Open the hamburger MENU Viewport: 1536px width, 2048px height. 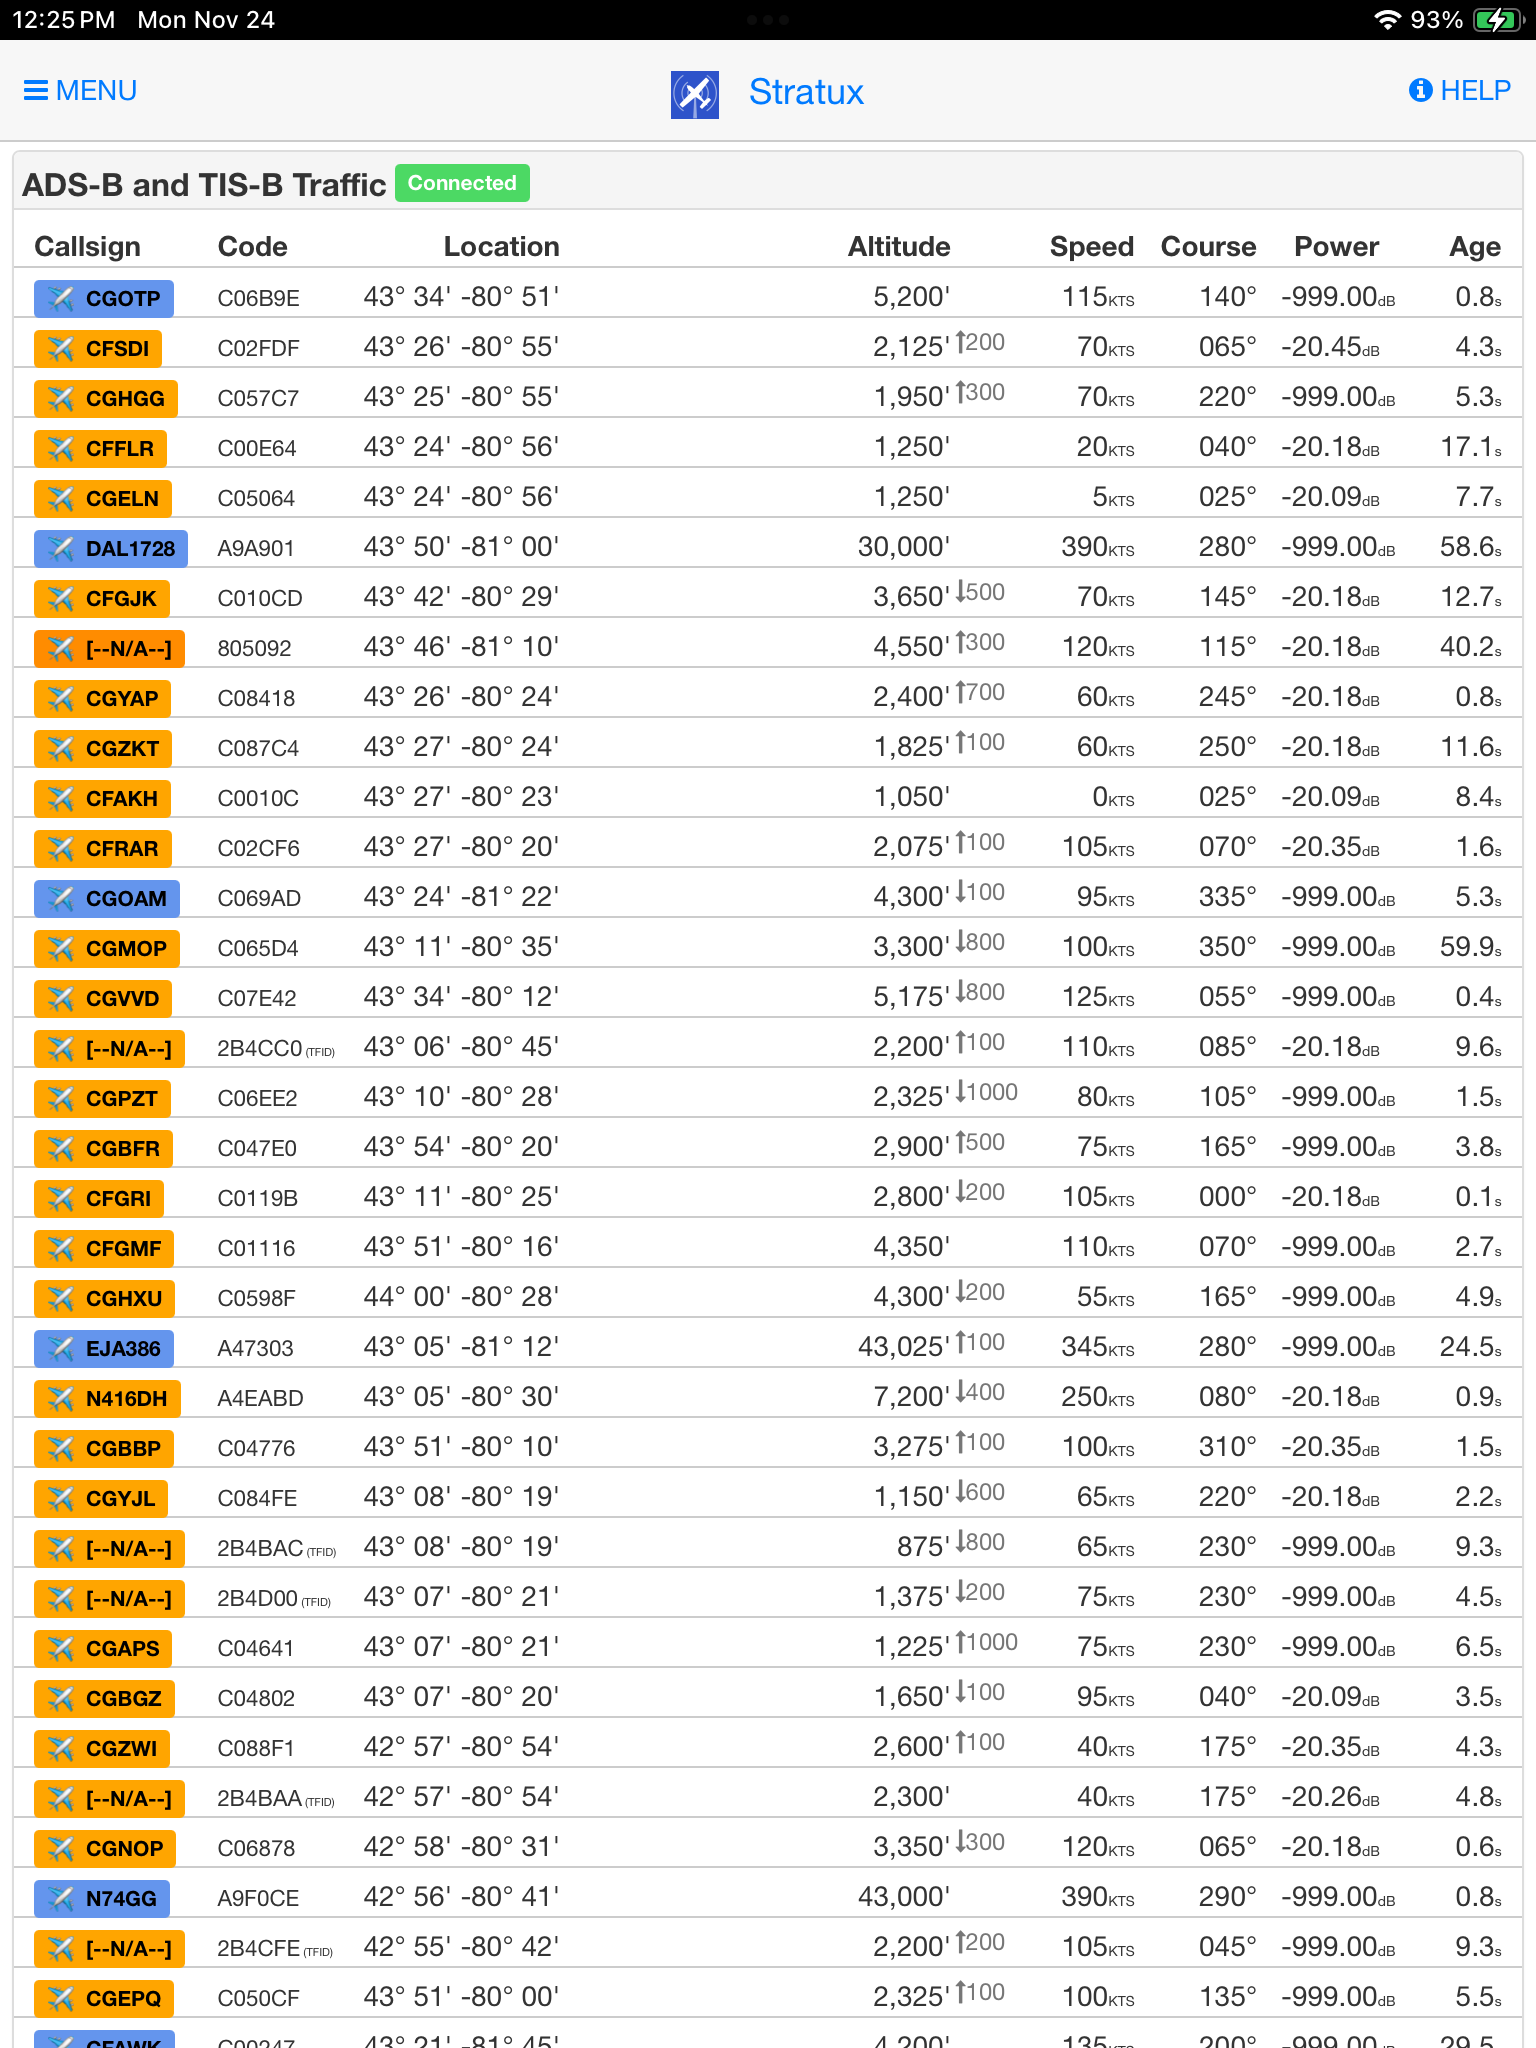(x=80, y=91)
